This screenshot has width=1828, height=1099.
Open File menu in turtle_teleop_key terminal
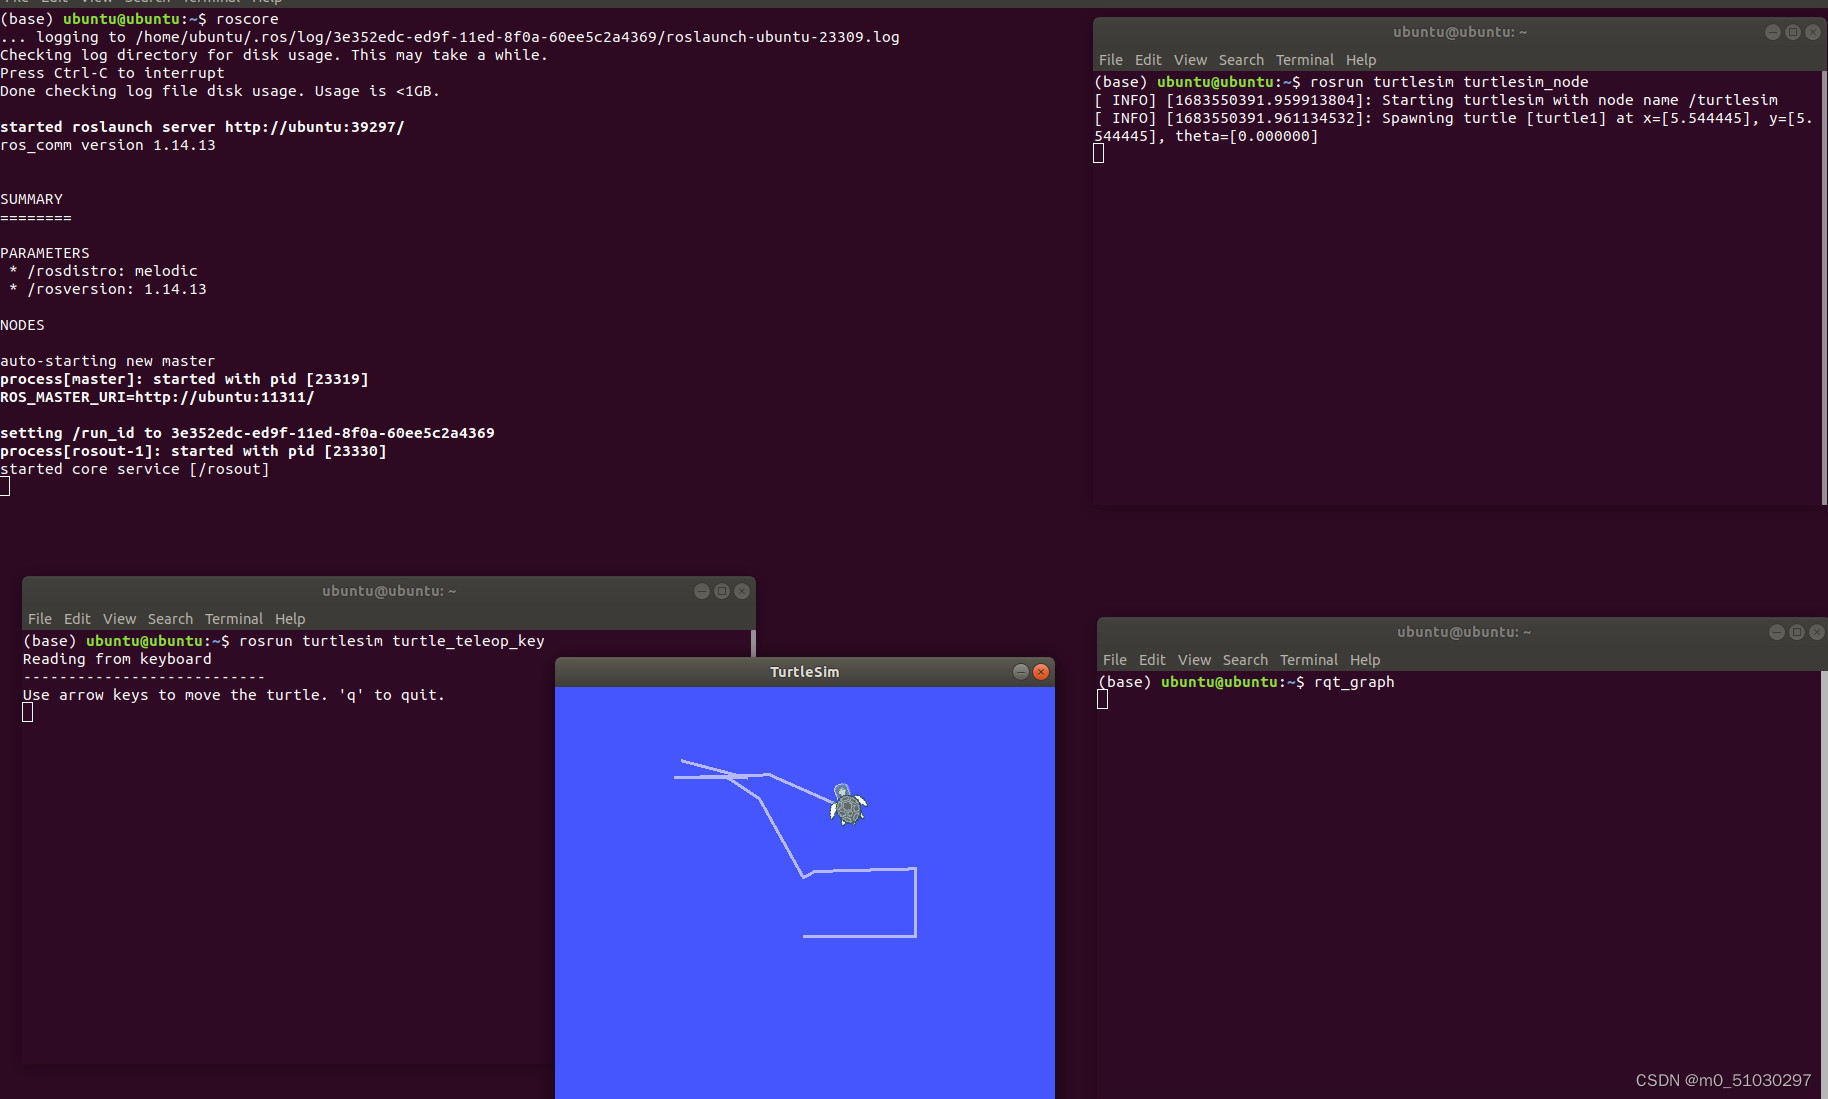40,619
